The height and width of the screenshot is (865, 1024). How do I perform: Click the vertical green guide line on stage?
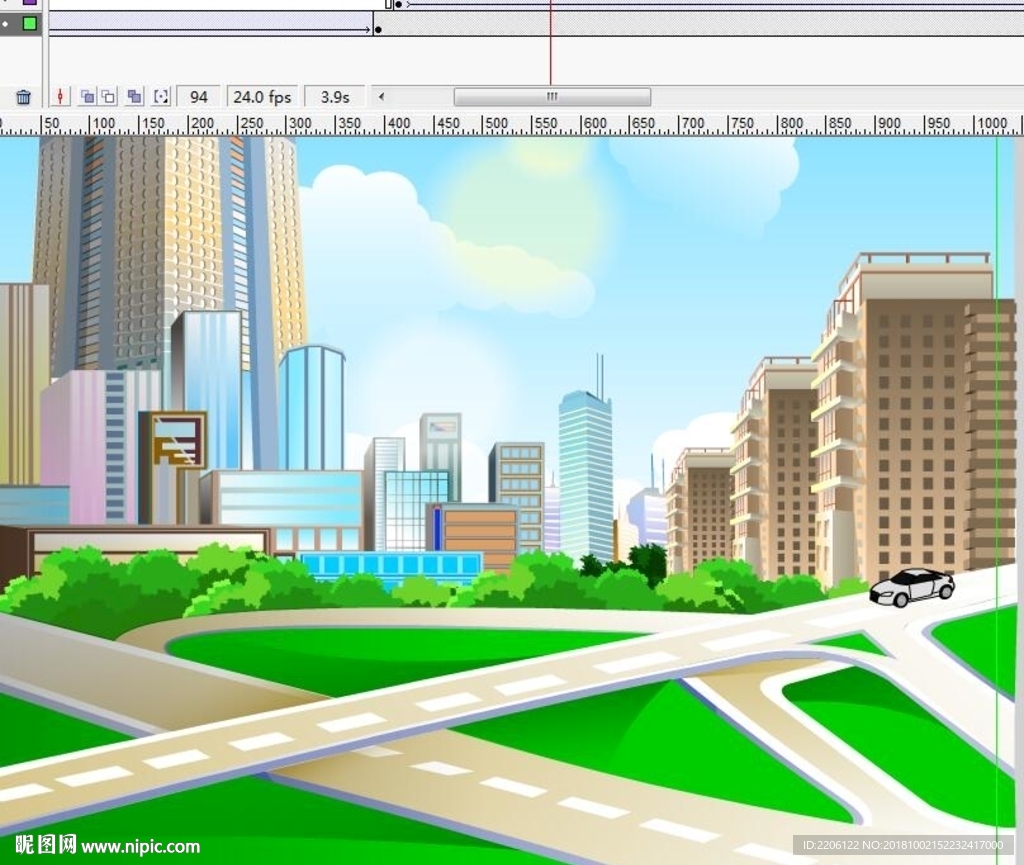[997, 400]
